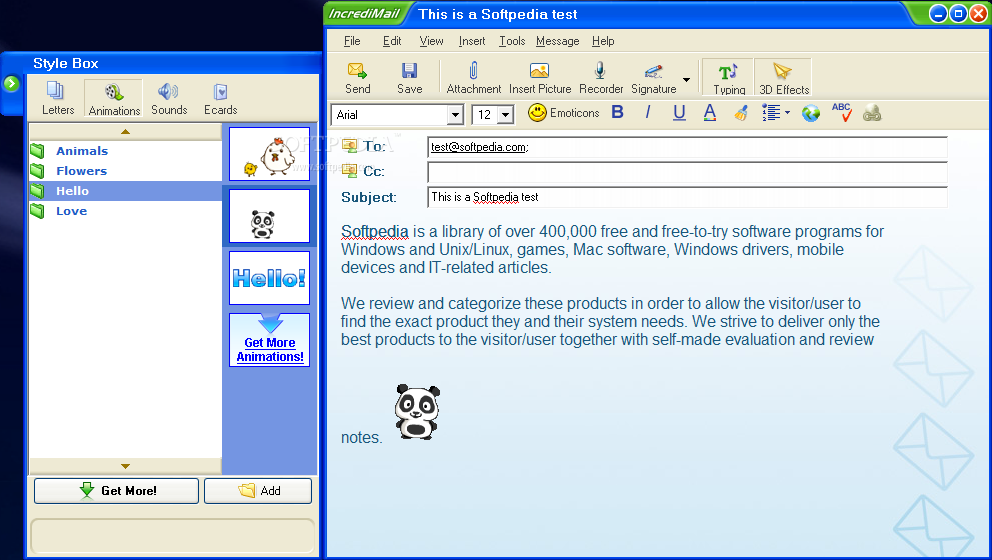Select the Hello category folder
The height and width of the screenshot is (560, 992).
[x=125, y=191]
